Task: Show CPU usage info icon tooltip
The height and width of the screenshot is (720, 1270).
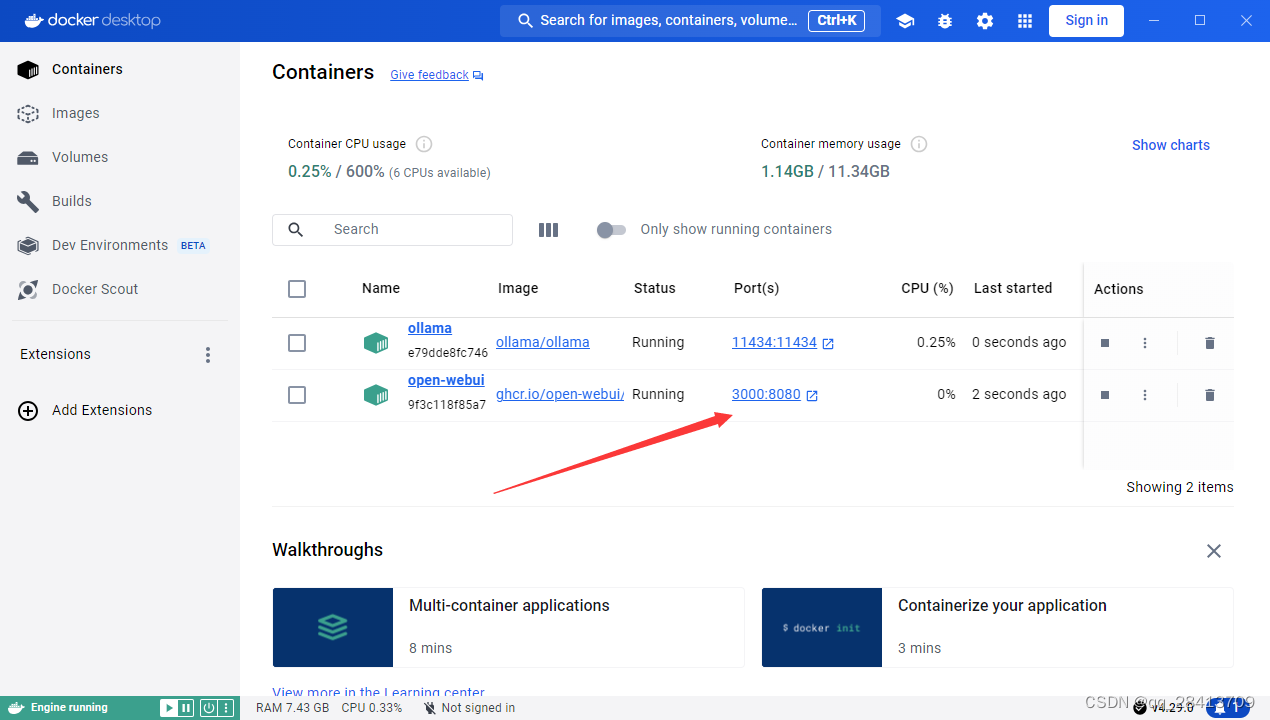Action: [x=424, y=144]
